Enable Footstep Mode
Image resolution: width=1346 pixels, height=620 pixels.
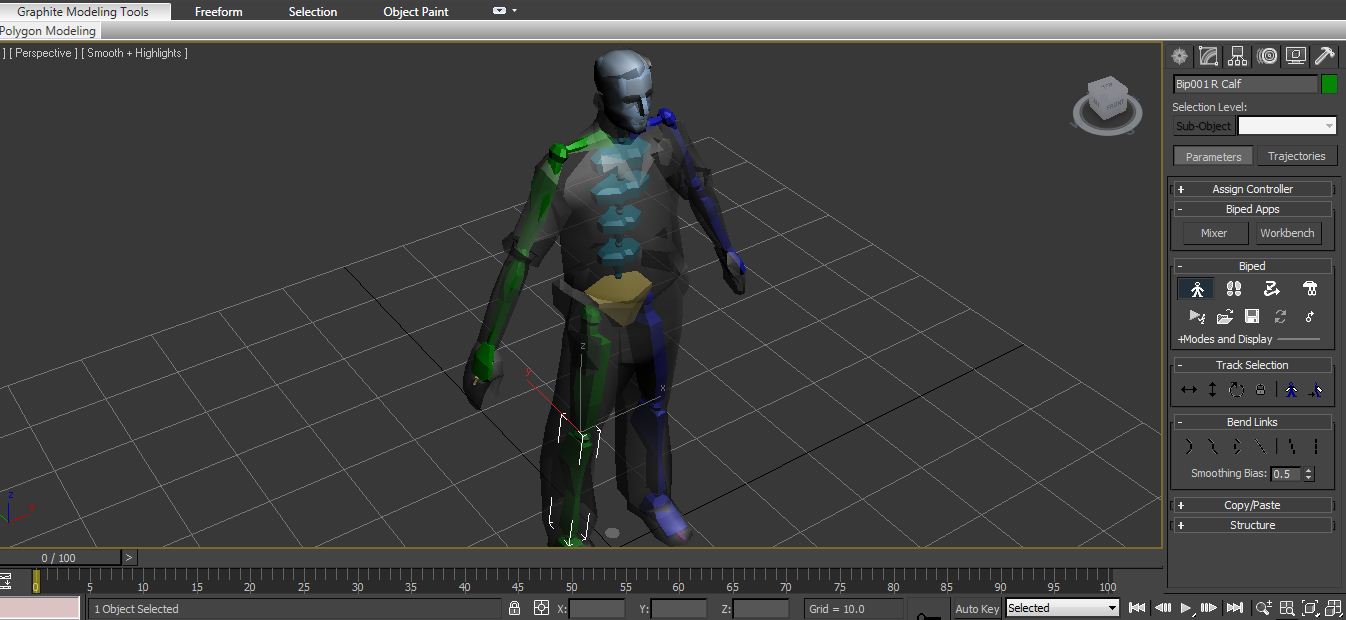point(1234,288)
